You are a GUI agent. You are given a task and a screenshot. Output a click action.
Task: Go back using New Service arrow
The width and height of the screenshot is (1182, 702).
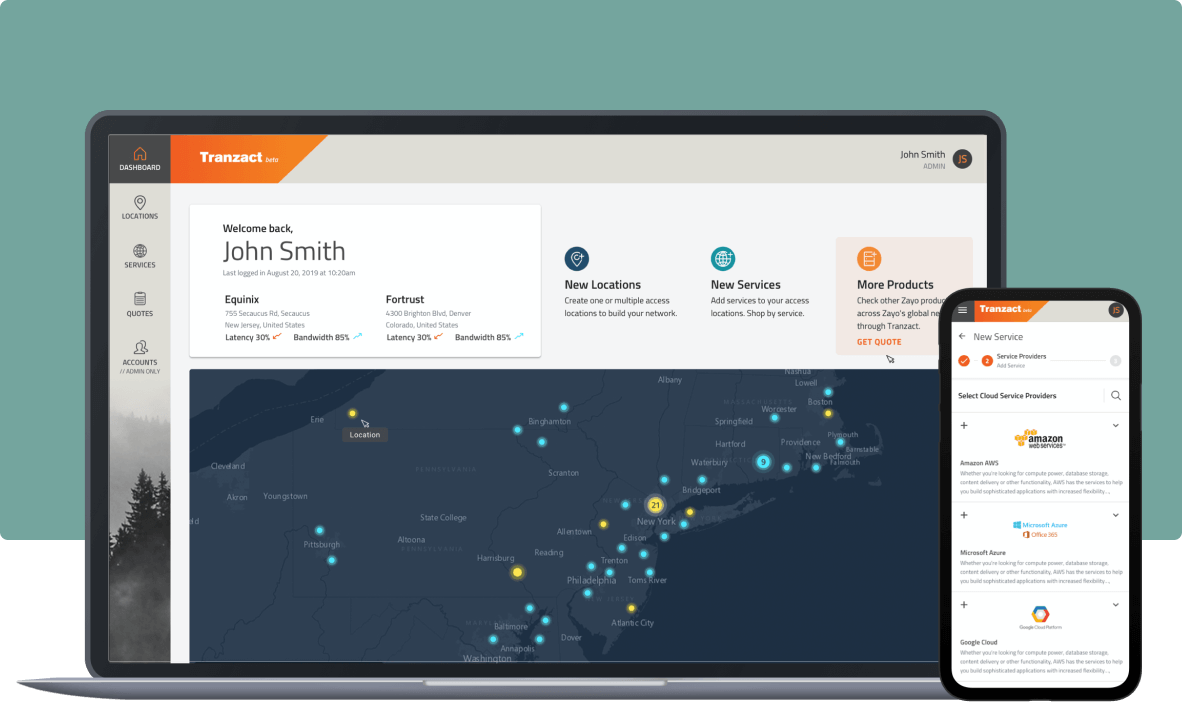click(x=963, y=336)
